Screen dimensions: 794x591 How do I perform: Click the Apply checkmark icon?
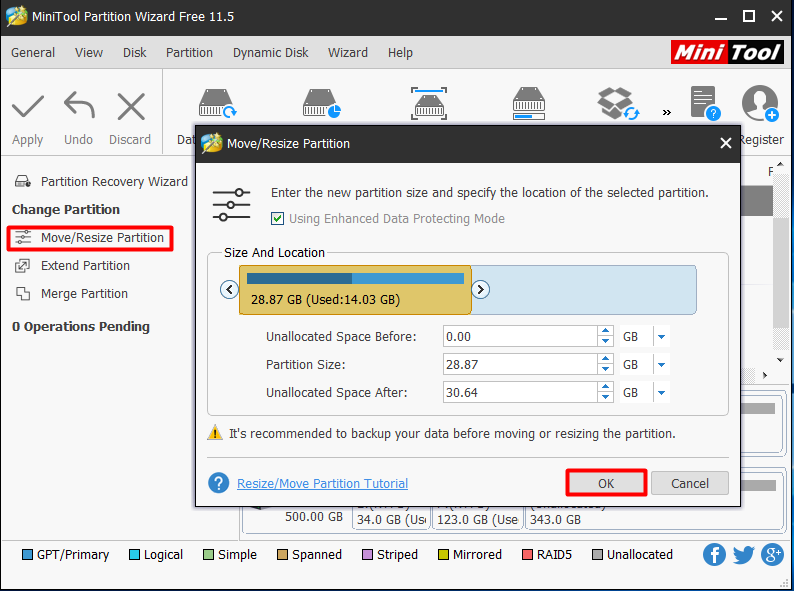tap(27, 106)
